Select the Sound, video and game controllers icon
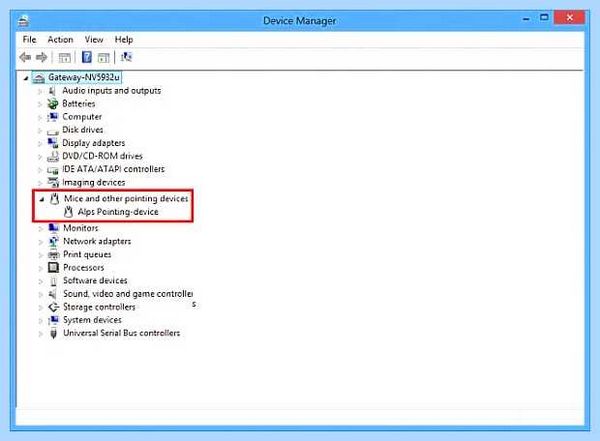The image size is (600, 441). tap(53, 294)
